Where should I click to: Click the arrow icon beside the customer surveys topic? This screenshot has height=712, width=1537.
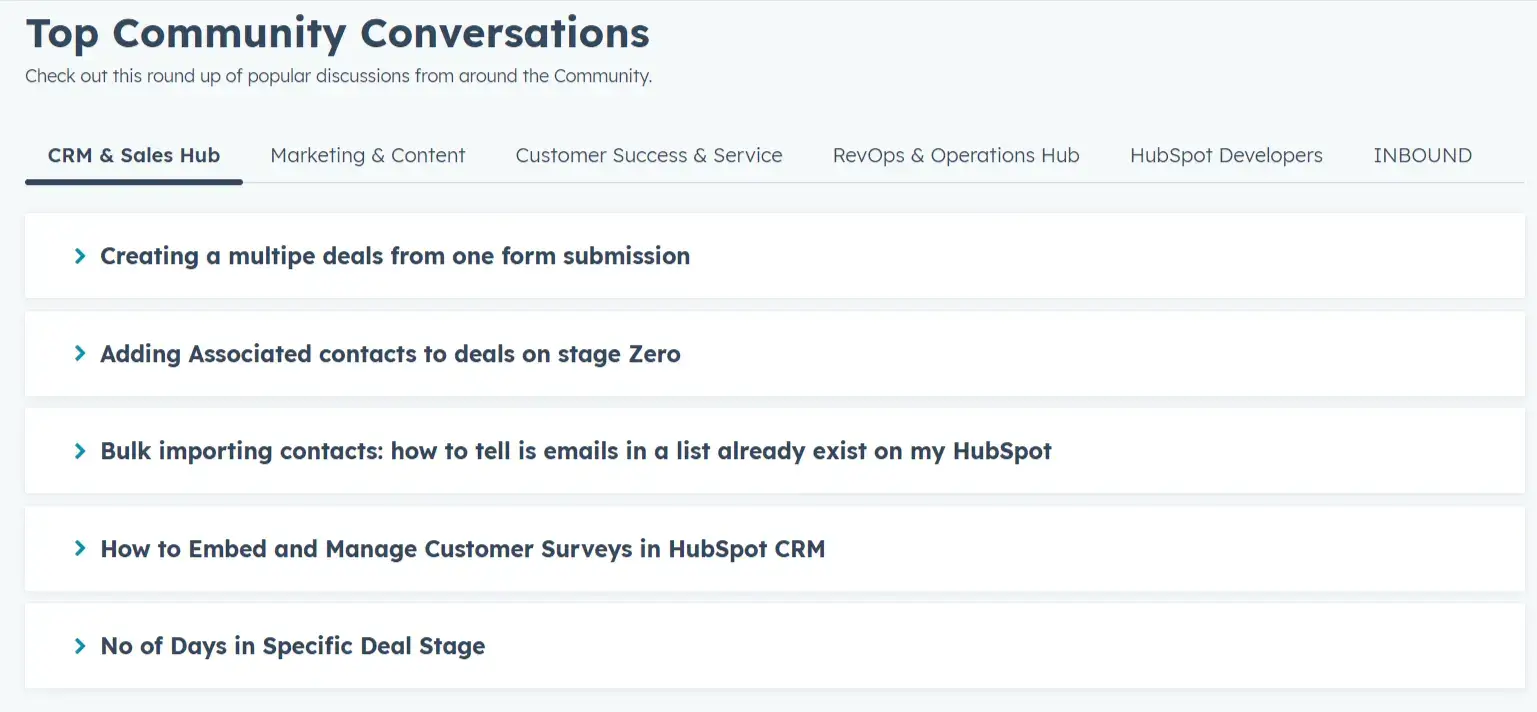(81, 548)
